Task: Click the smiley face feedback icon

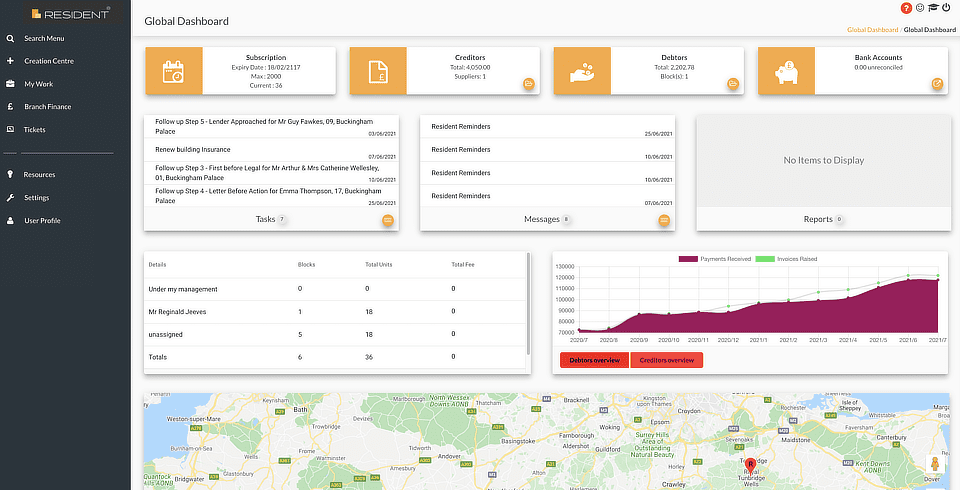Action: pos(920,8)
